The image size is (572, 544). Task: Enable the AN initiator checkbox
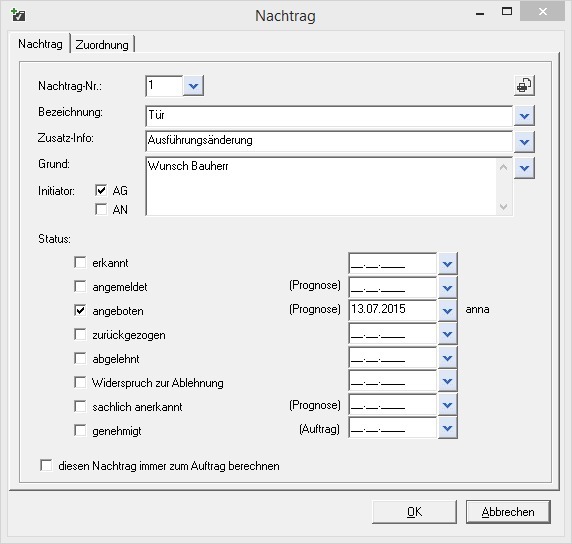101,209
